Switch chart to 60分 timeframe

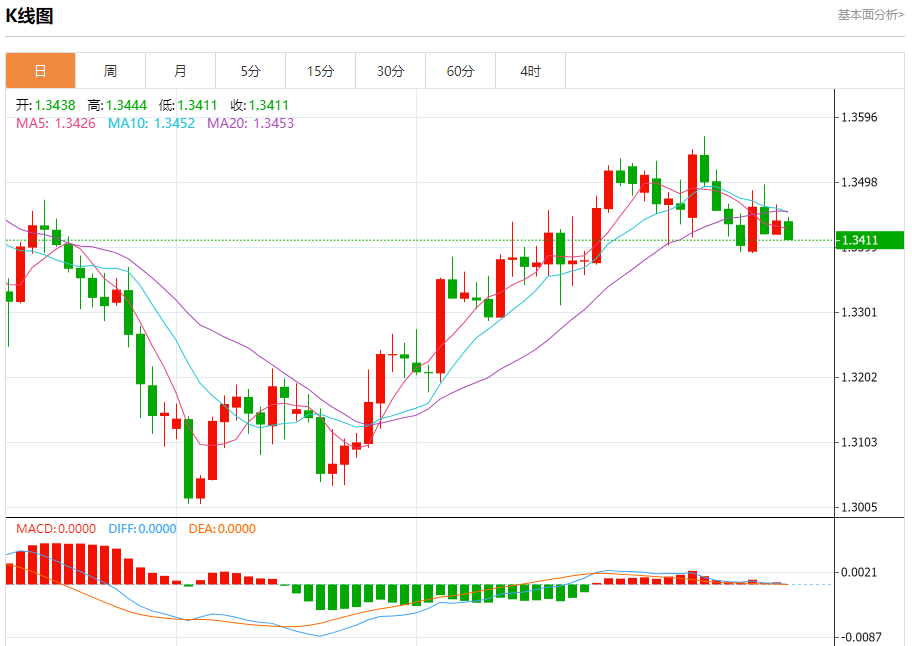tap(461, 71)
